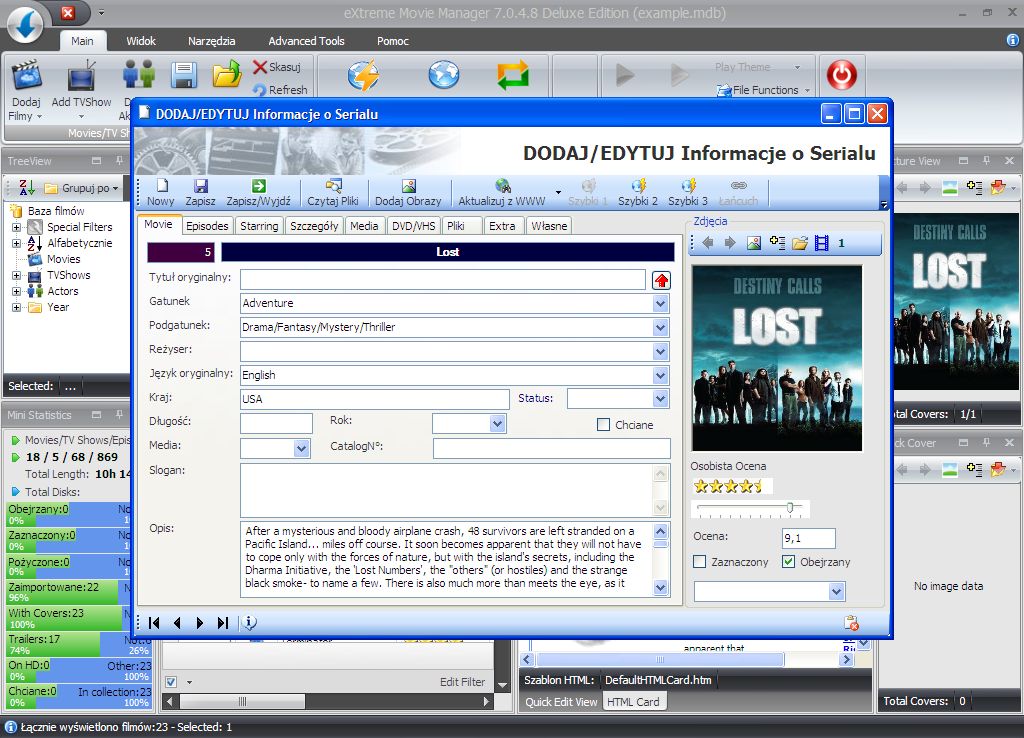Open Grupuj po dropdown in TreeView

coord(82,188)
